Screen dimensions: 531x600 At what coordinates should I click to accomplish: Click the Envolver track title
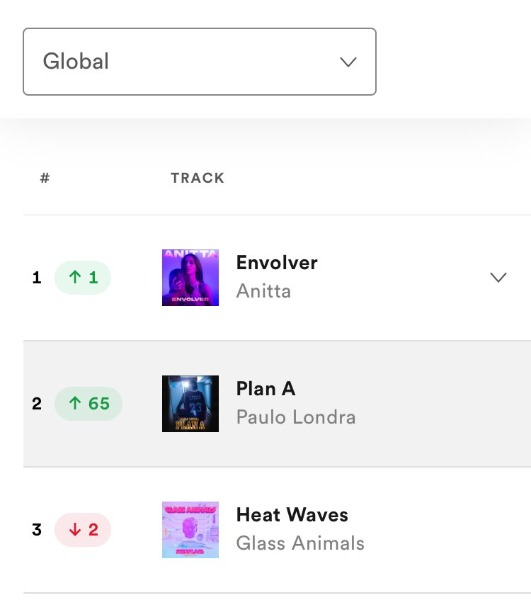pos(277,263)
